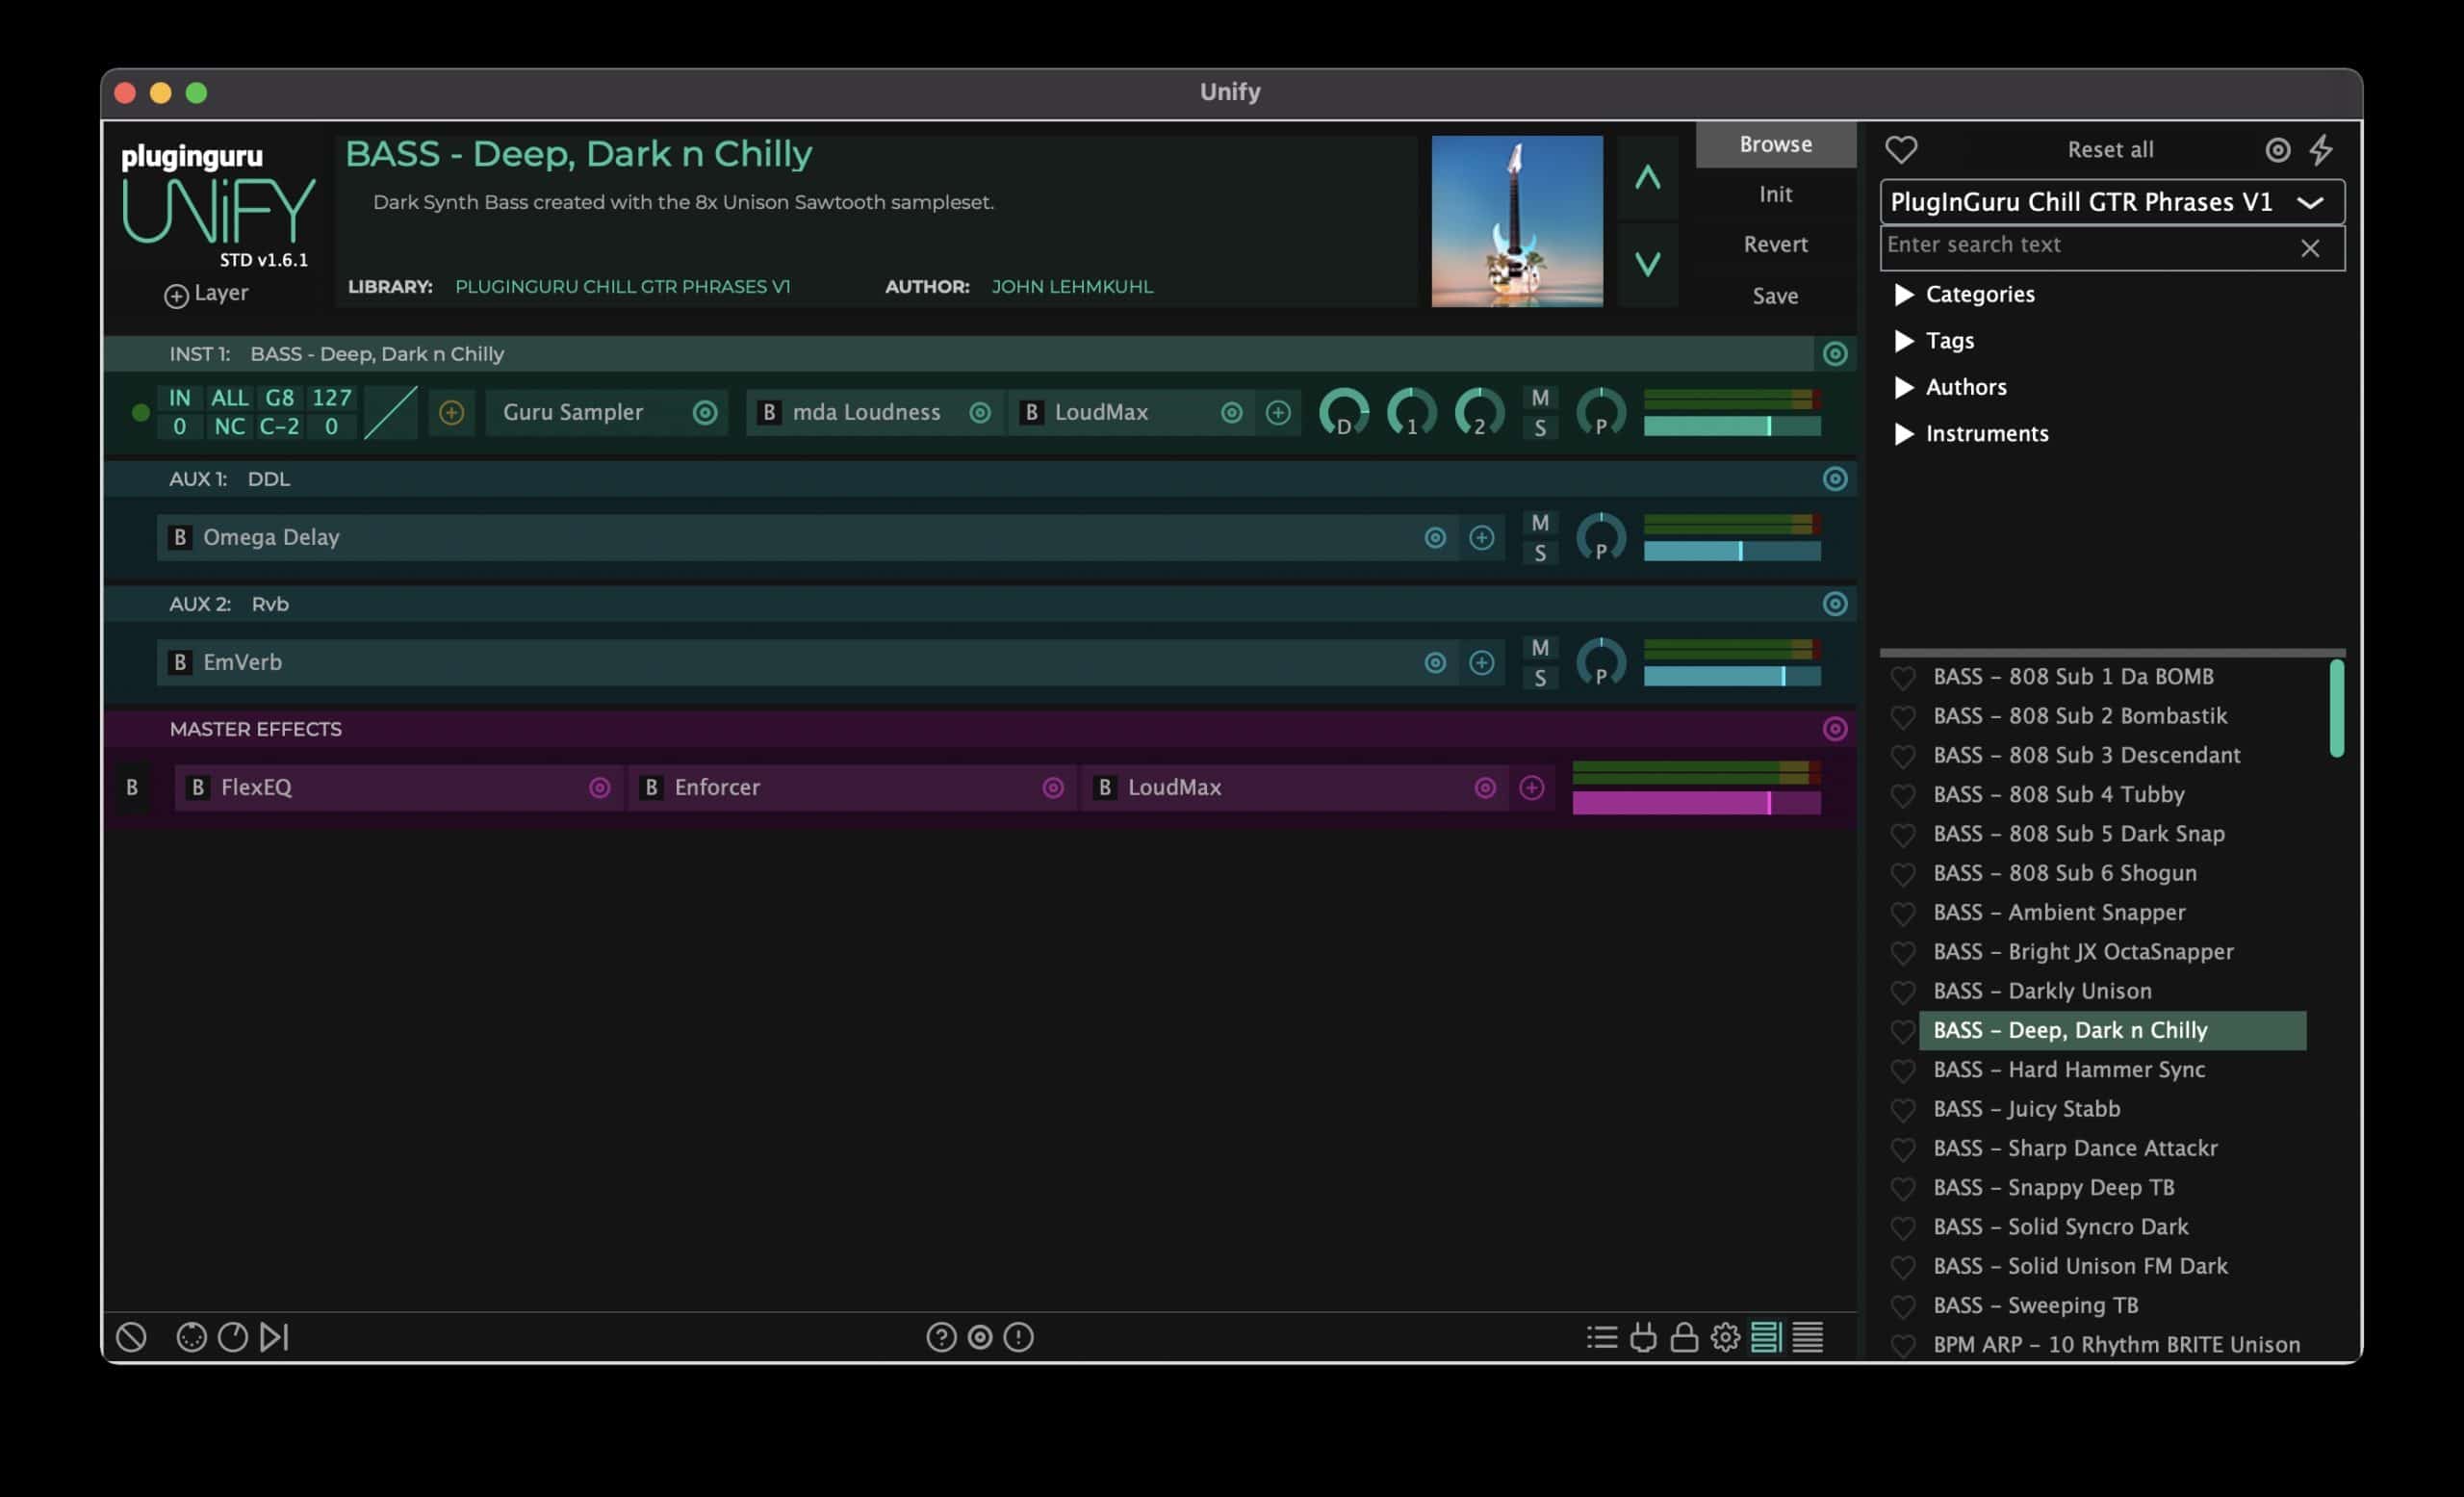Click the Add Layer plus icon
Image resolution: width=2464 pixels, height=1497 pixels.
[x=176, y=296]
